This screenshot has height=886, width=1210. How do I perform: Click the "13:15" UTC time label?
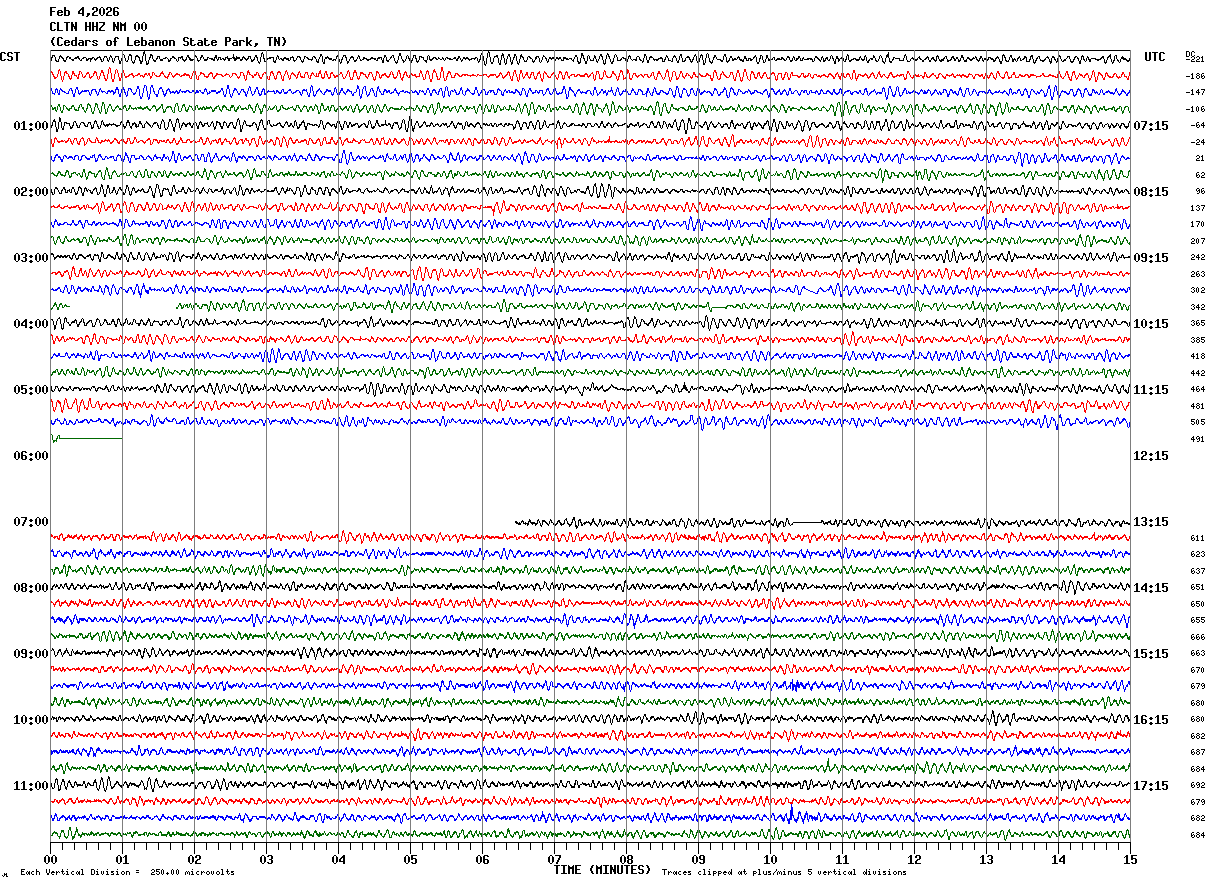(x=1151, y=522)
